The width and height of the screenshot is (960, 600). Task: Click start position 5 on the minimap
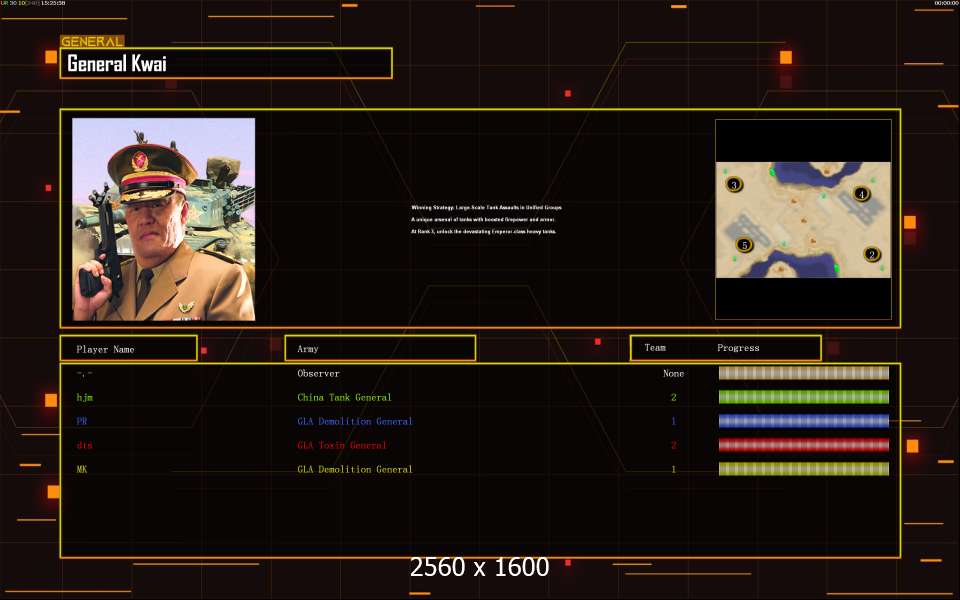click(x=743, y=245)
